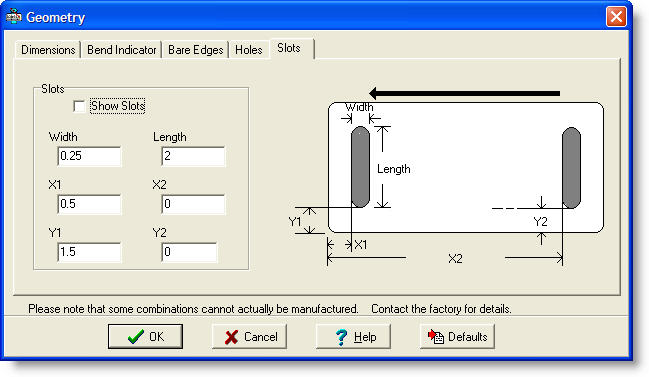Viewport: 649px width, 377px height.
Task: Click the blue question mark Help icon
Action: pos(341,337)
